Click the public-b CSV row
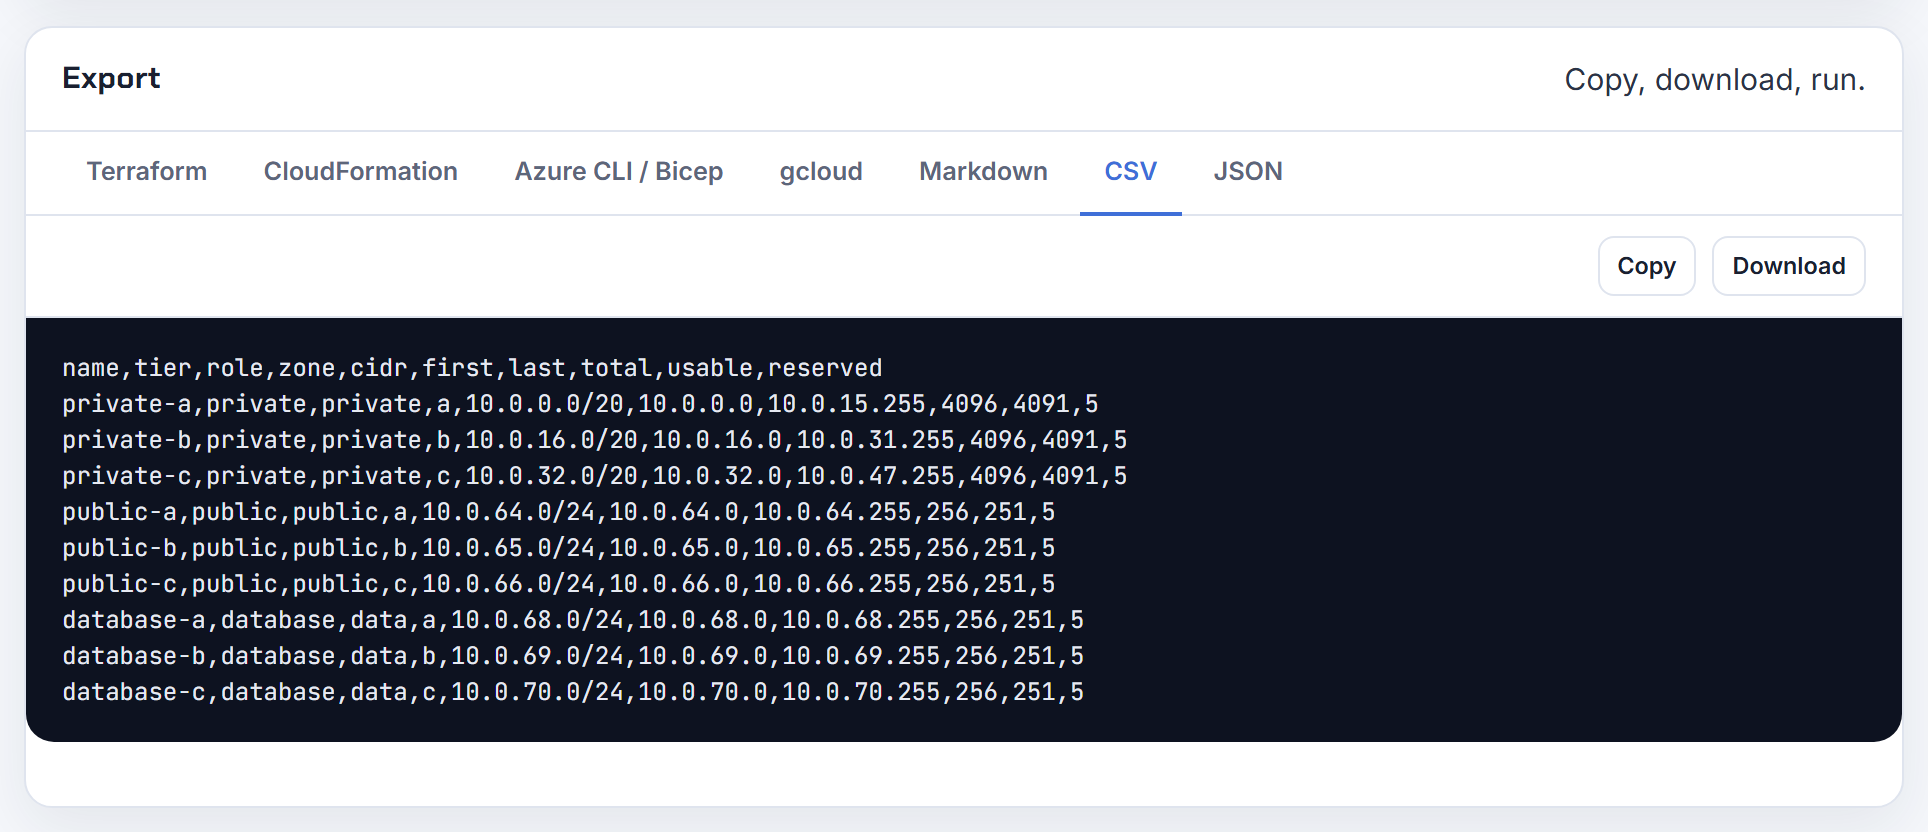Viewport: 1928px width, 832px height. [559, 548]
